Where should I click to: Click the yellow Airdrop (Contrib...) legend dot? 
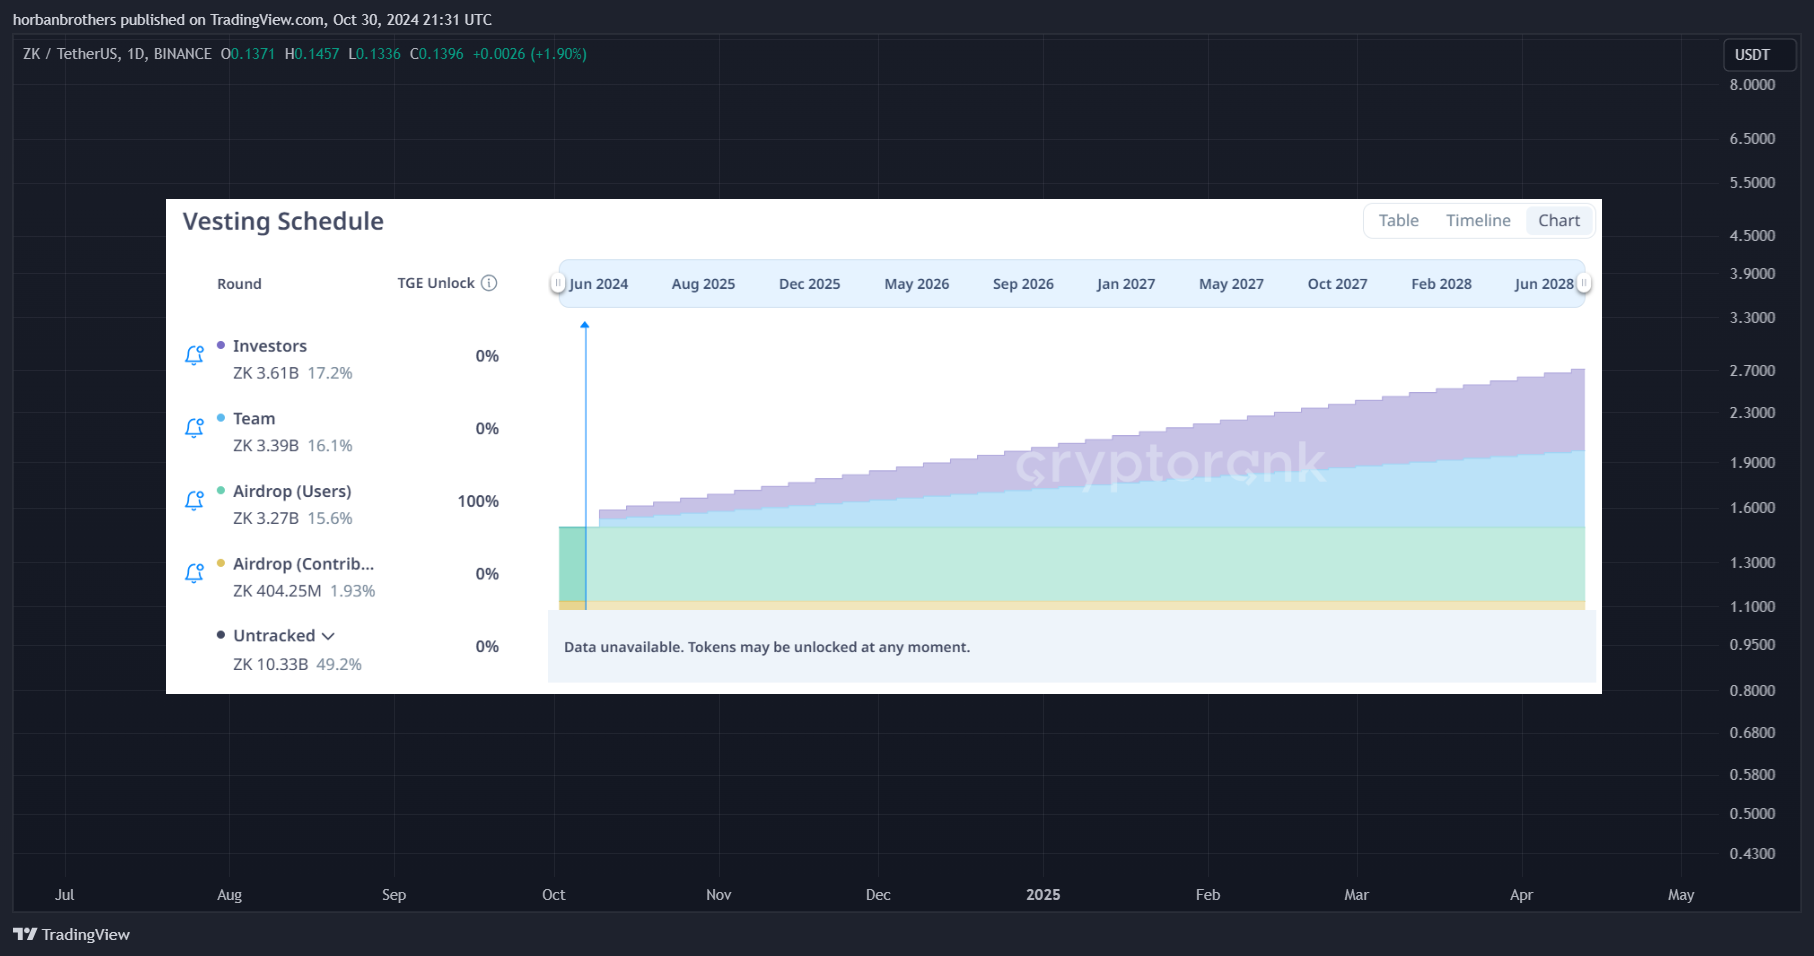click(221, 563)
